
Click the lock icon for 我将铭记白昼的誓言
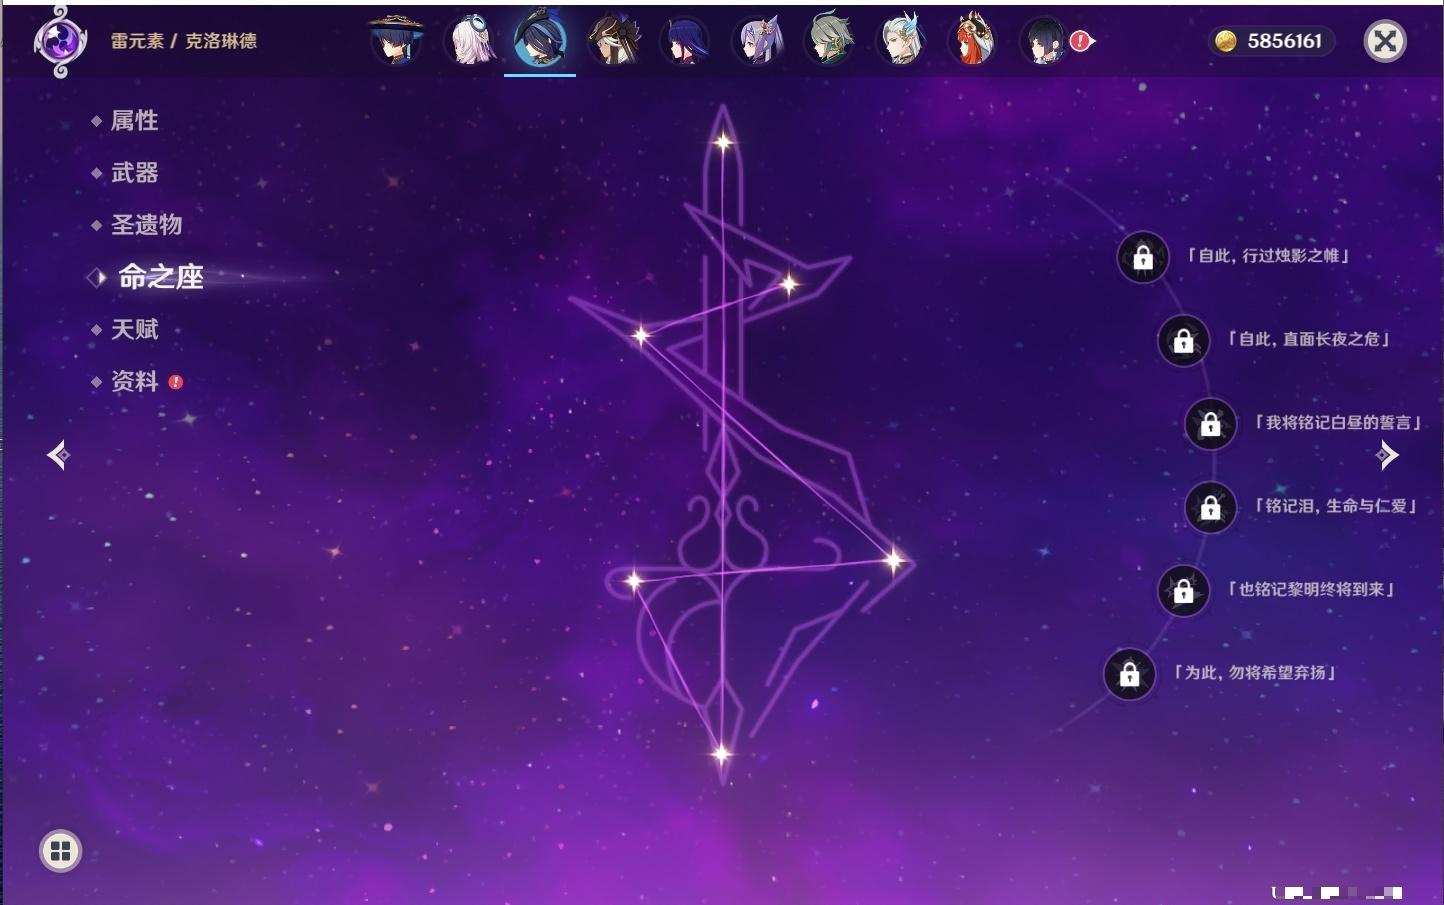(1210, 424)
